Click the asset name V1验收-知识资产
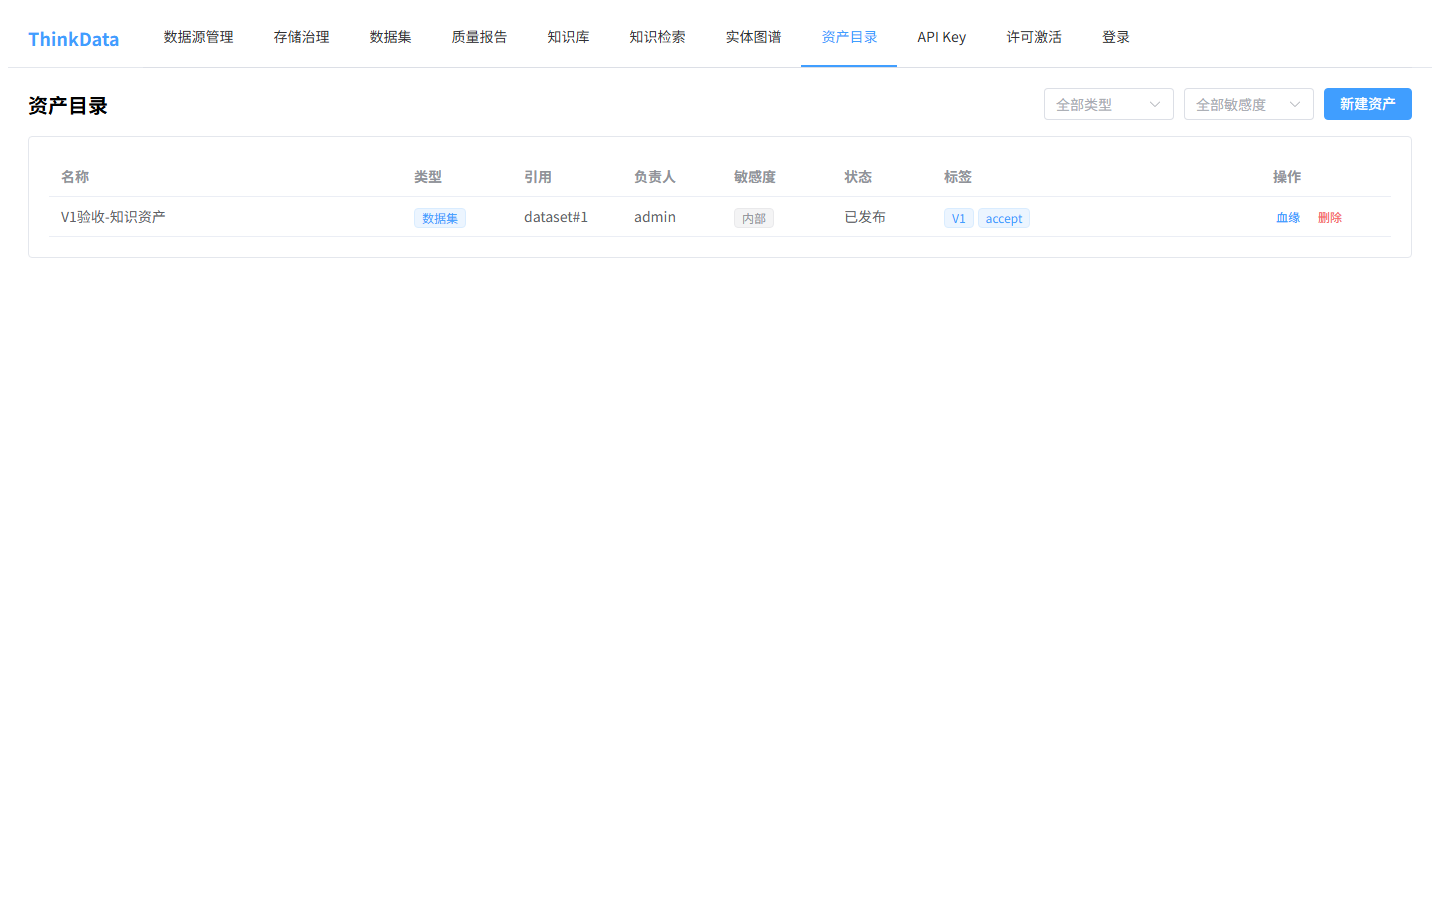Screen dimensions: 1440x900 pyautogui.click(x=113, y=217)
